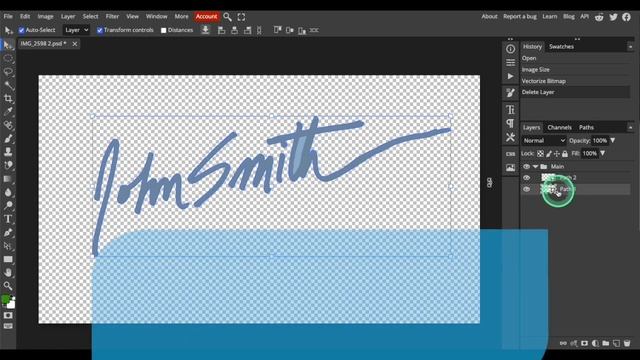Open the Layers panel options menu arrow

tap(630, 128)
